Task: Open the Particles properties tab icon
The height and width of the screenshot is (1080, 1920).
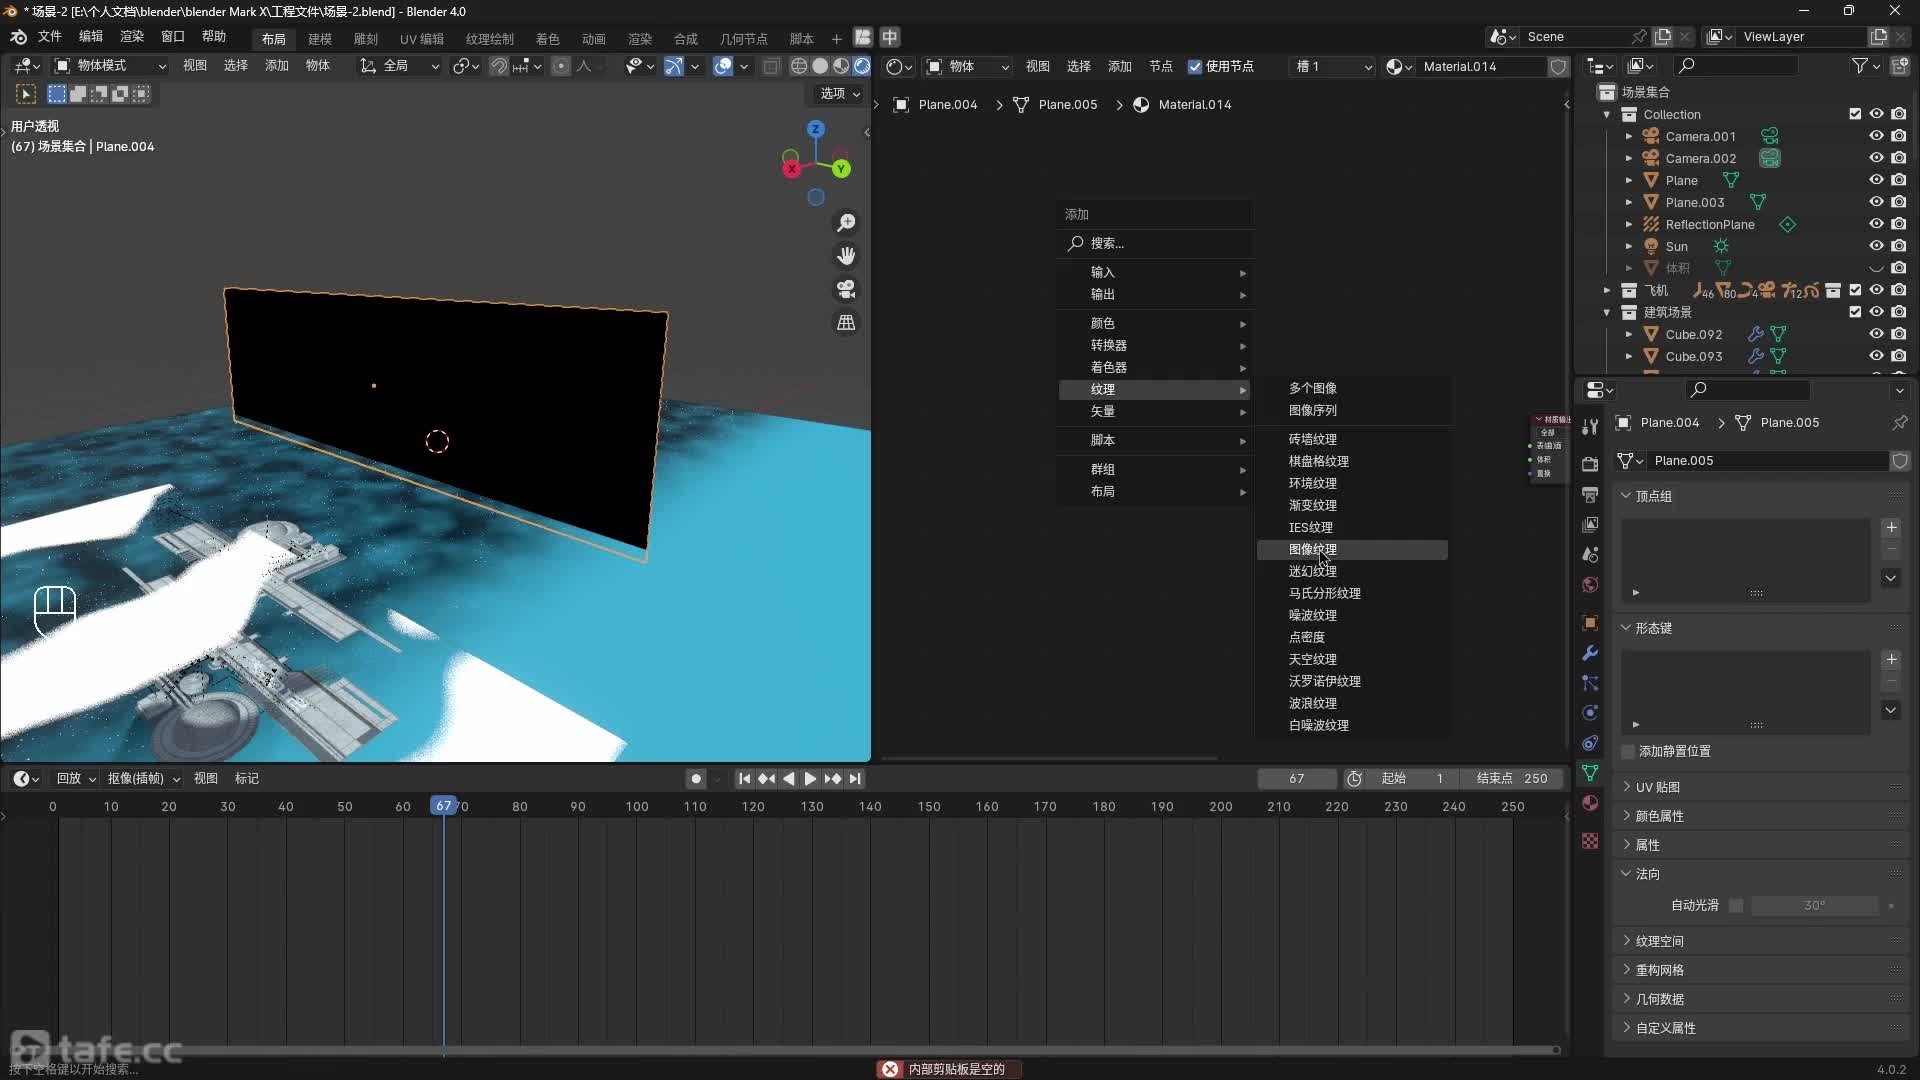Action: coord(1590,682)
